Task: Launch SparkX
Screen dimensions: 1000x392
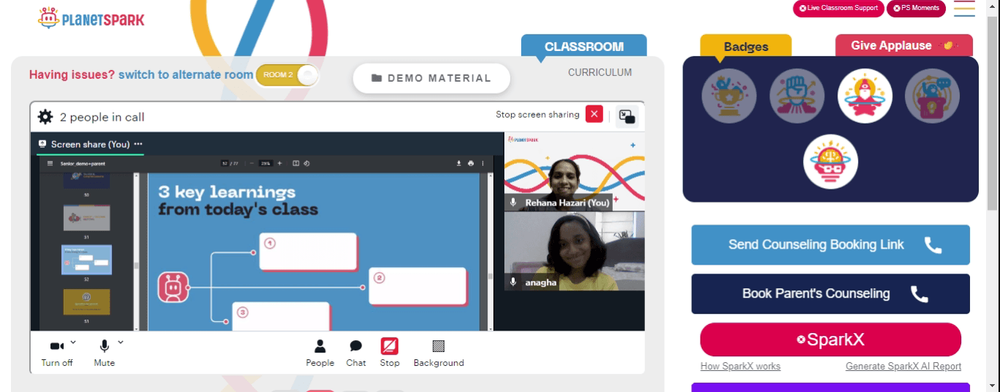Action: click(830, 340)
